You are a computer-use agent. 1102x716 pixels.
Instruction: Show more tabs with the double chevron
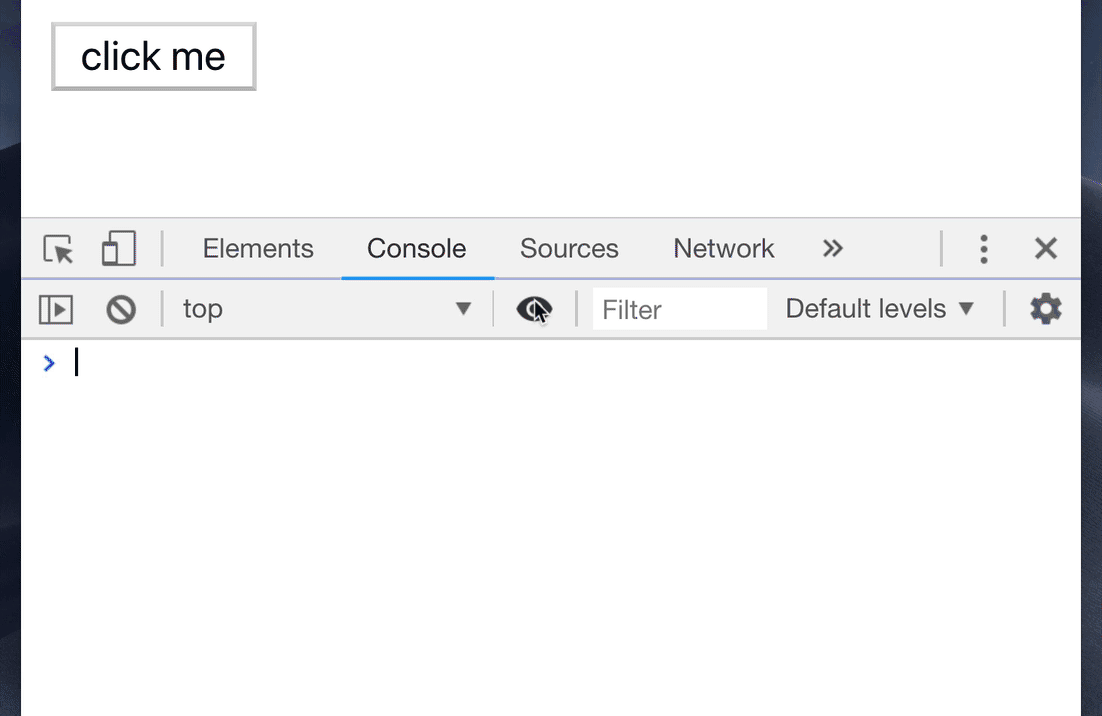pyautogui.click(x=832, y=249)
